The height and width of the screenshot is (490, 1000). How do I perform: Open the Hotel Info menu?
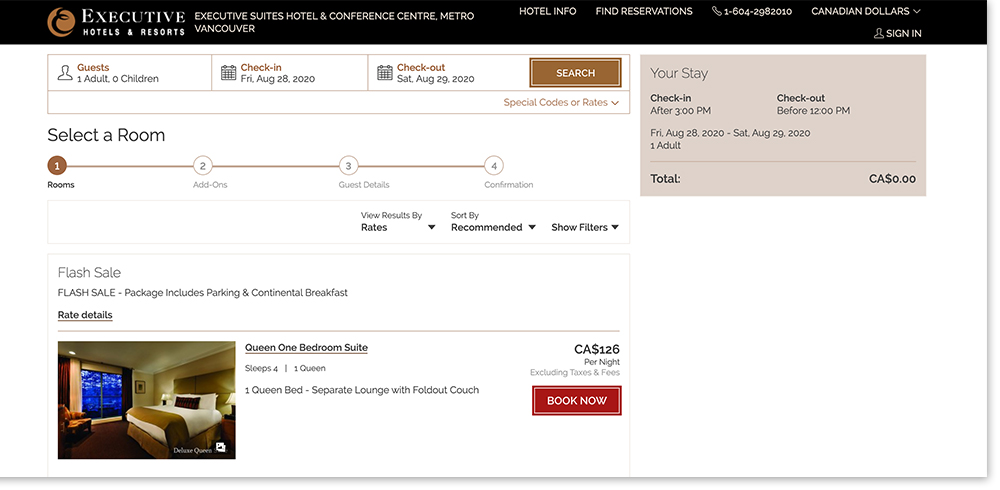(547, 11)
